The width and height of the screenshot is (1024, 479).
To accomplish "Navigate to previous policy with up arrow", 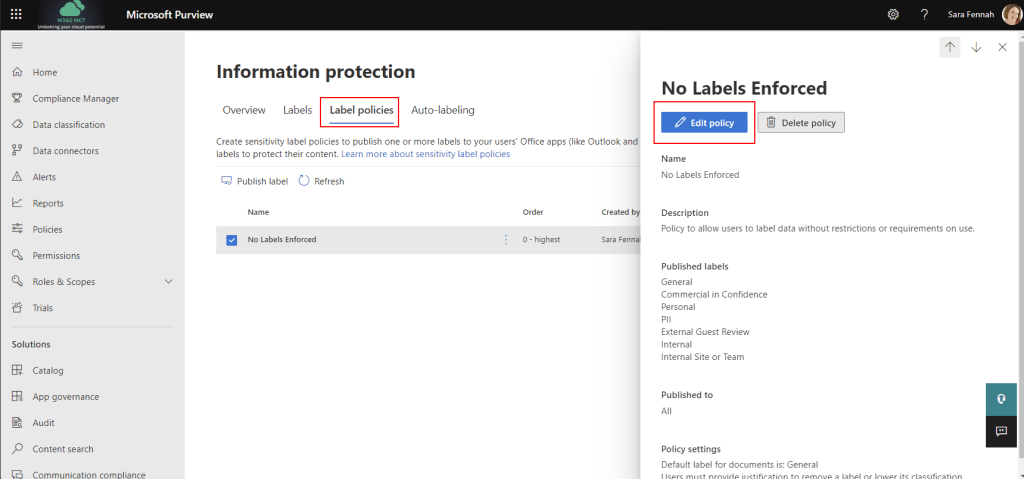I will [x=949, y=47].
